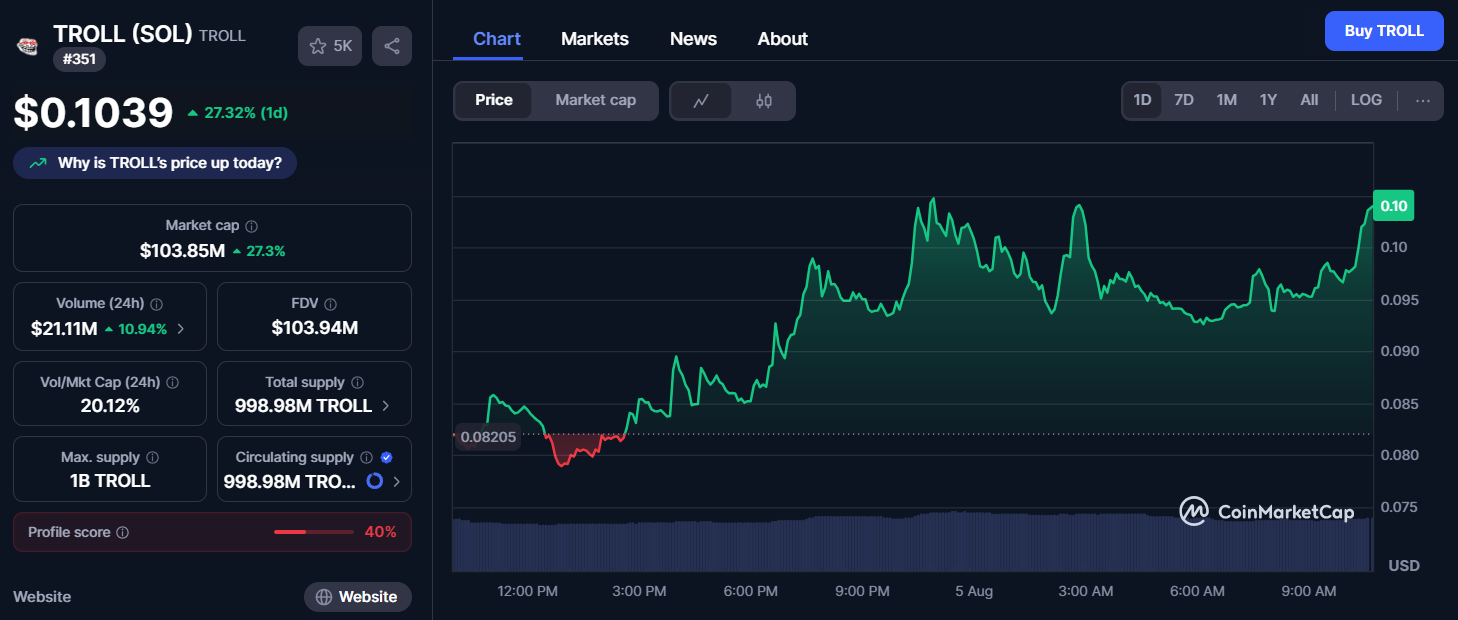The height and width of the screenshot is (620, 1458).
Task: Click the volume bars below the chart
Action: tap(913, 541)
